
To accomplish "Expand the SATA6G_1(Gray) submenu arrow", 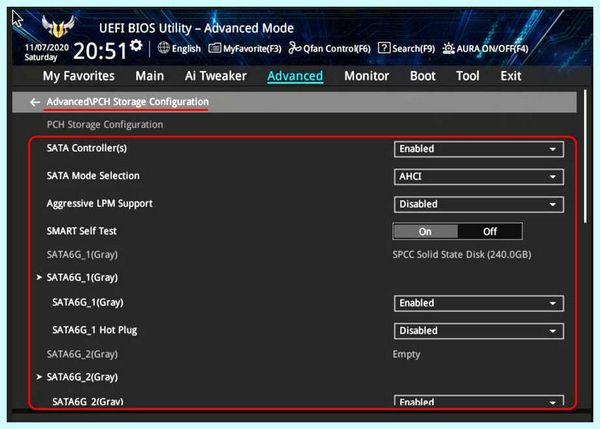I will pos(39,277).
